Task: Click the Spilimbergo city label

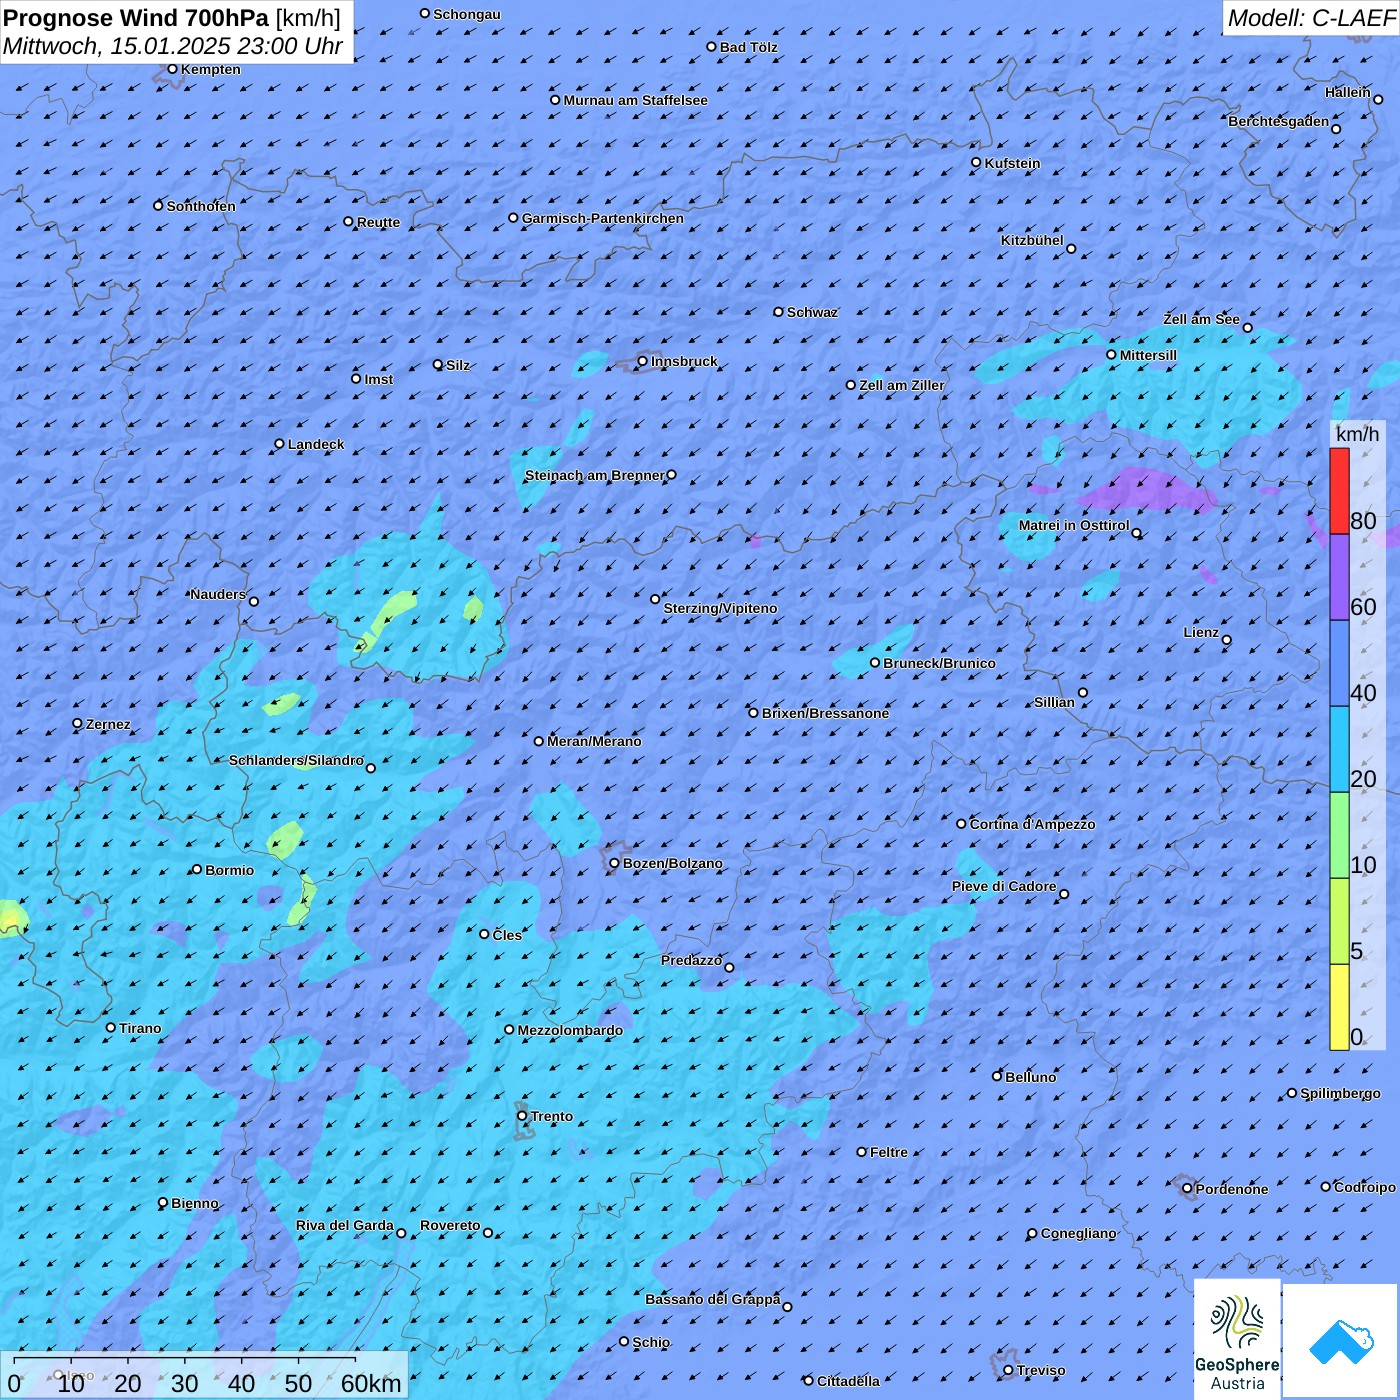Action: [x=1340, y=1093]
